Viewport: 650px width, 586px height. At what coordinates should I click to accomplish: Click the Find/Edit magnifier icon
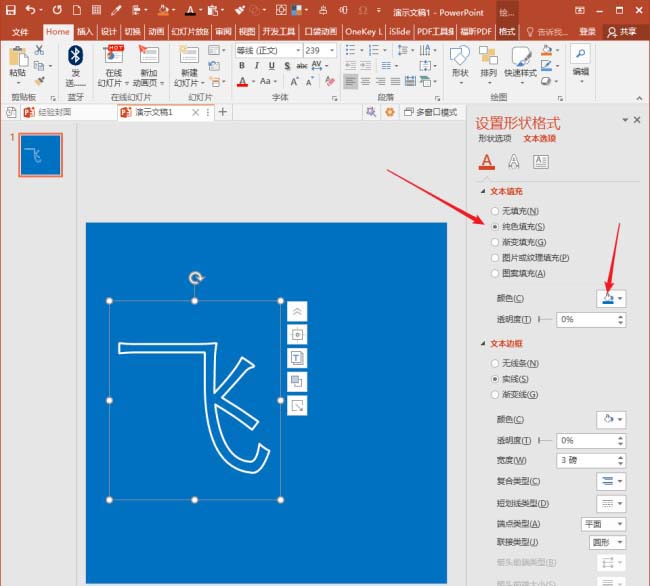point(581,53)
